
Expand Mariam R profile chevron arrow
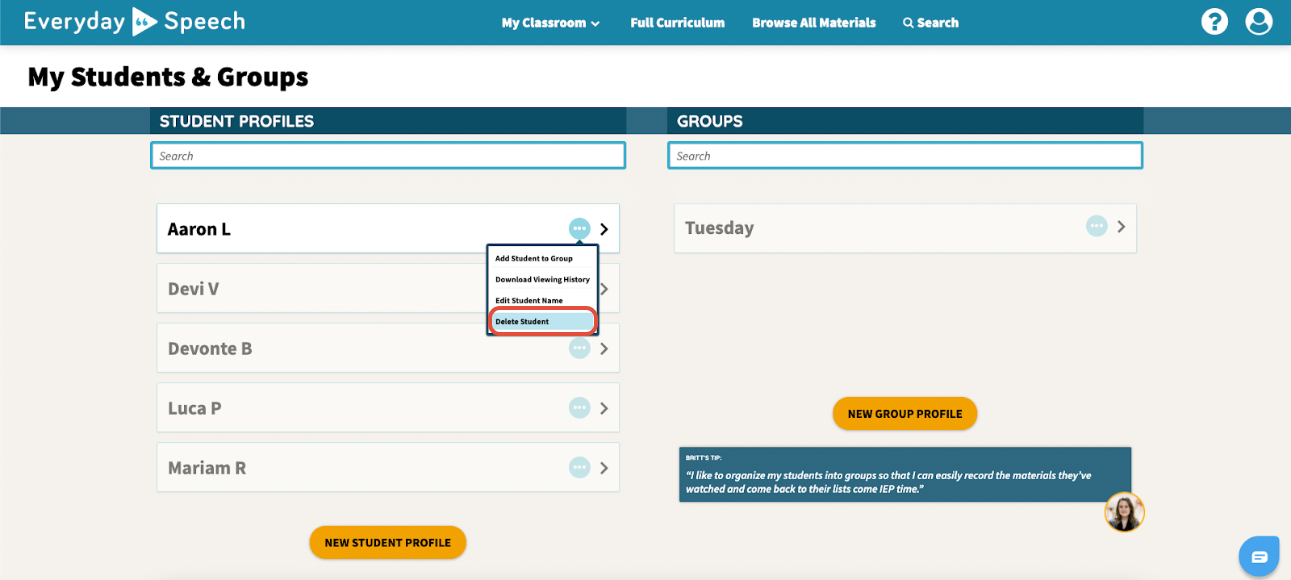coord(604,467)
